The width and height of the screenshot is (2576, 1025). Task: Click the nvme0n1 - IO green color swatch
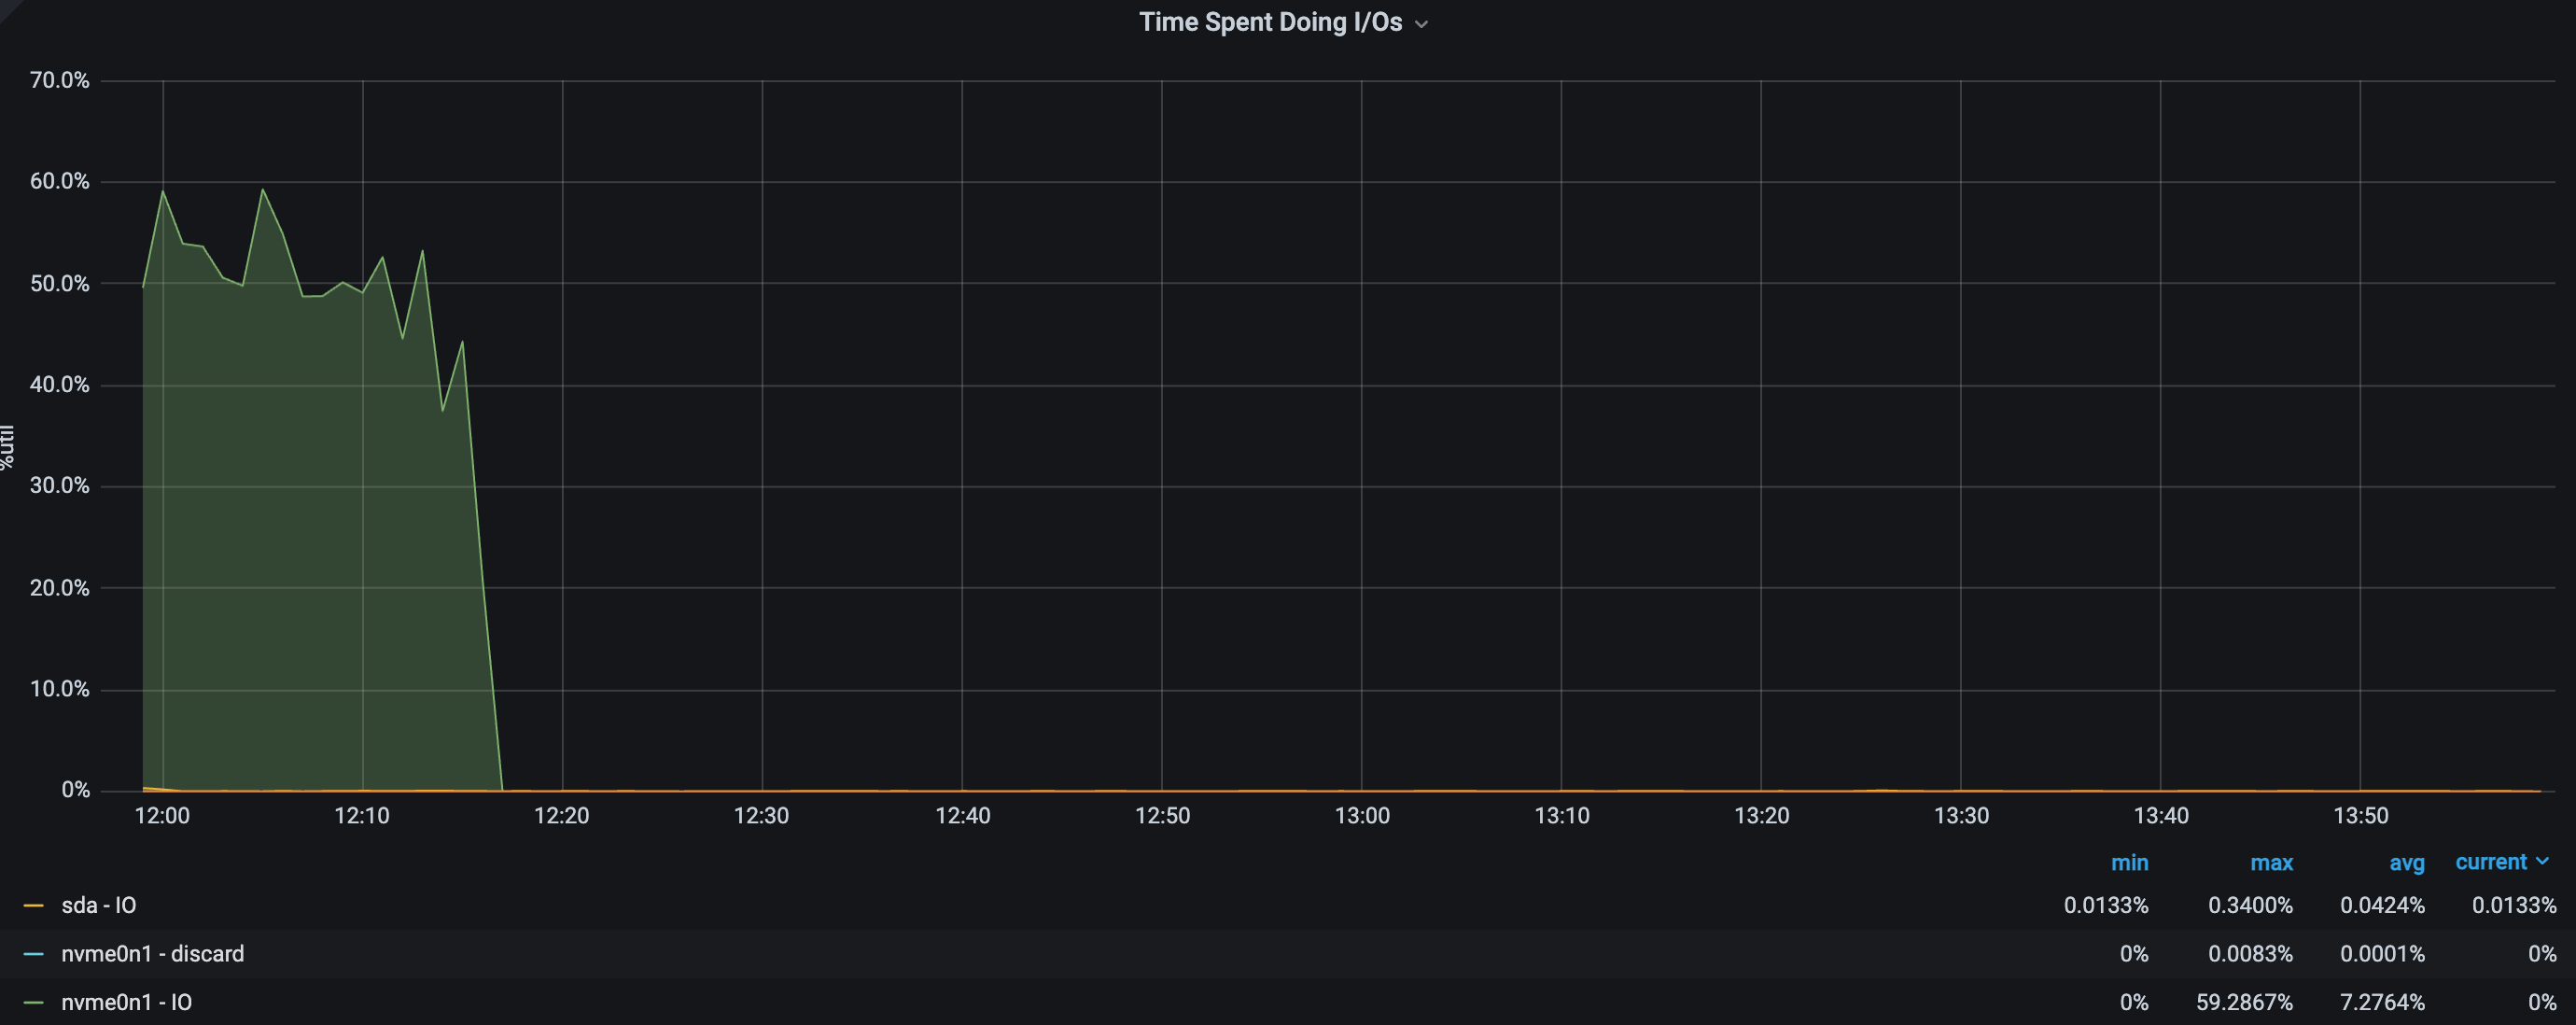[33, 1002]
